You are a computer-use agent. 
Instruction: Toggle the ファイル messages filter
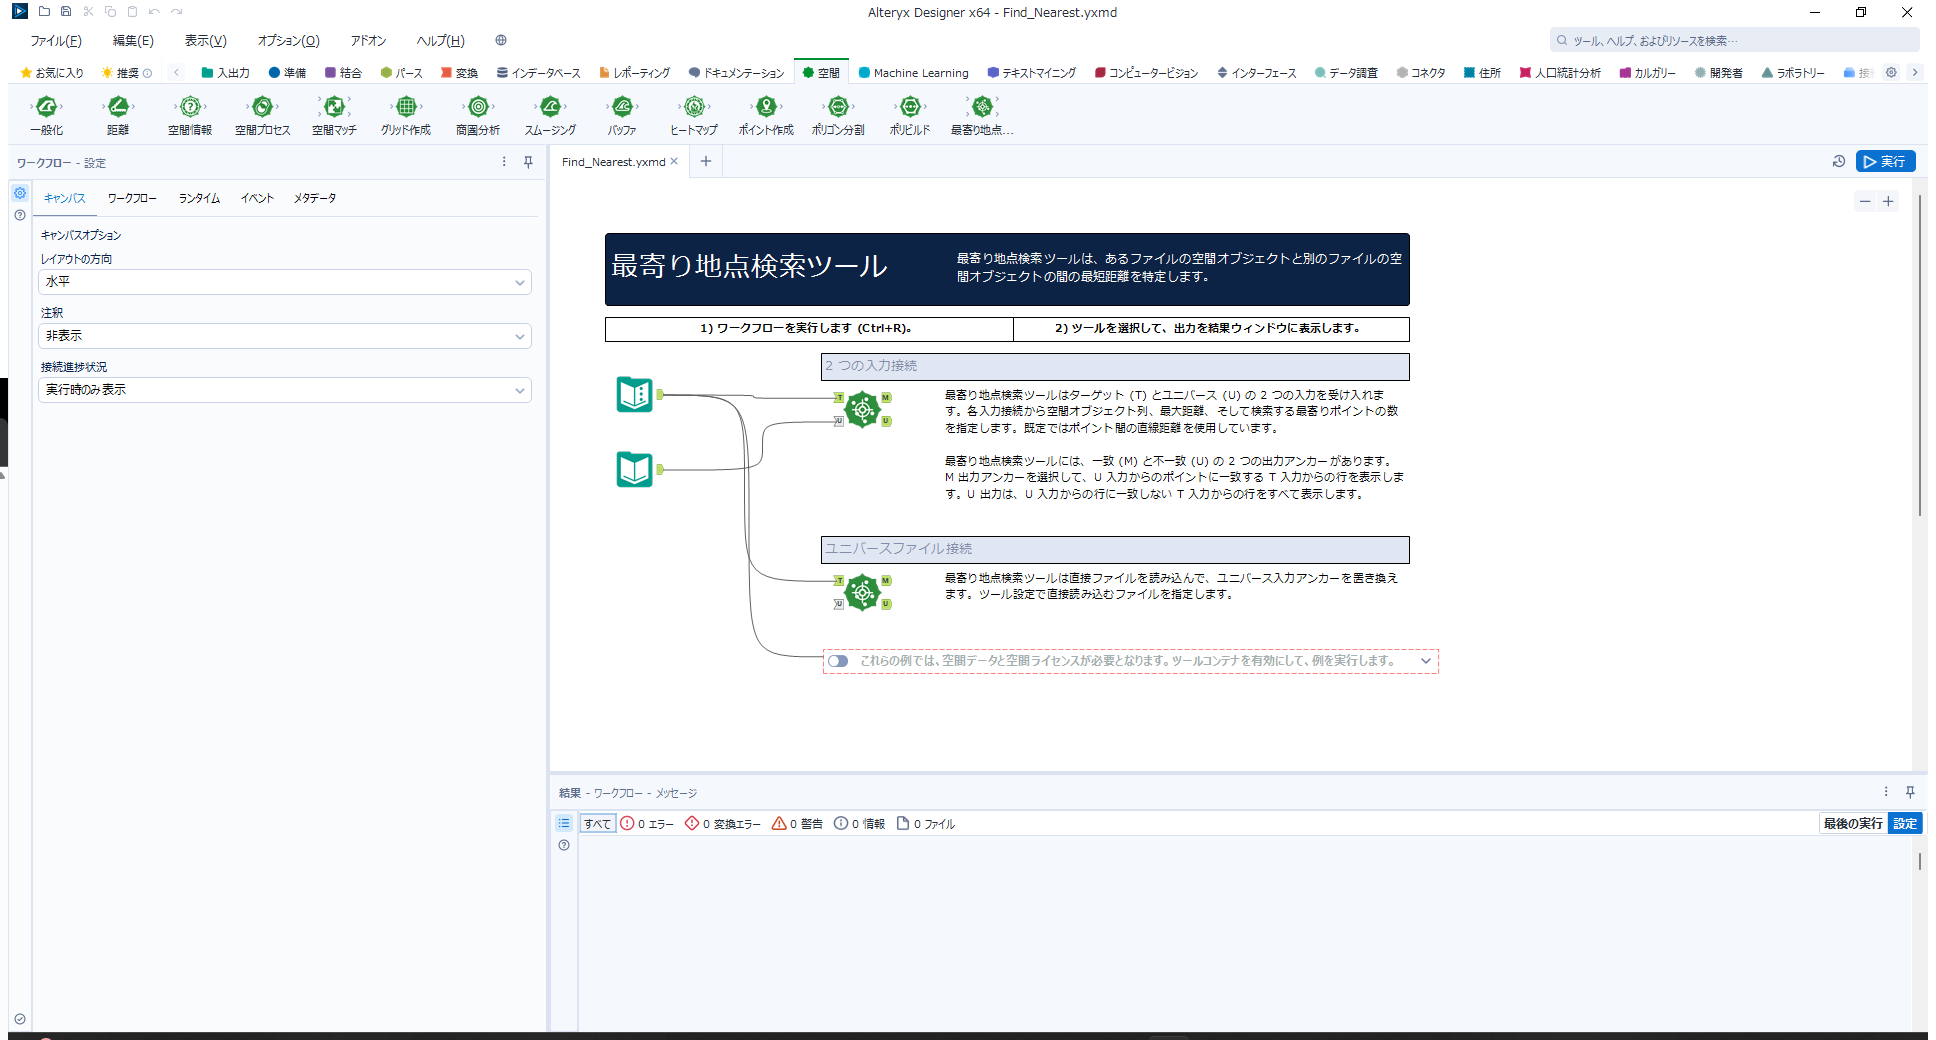(926, 824)
